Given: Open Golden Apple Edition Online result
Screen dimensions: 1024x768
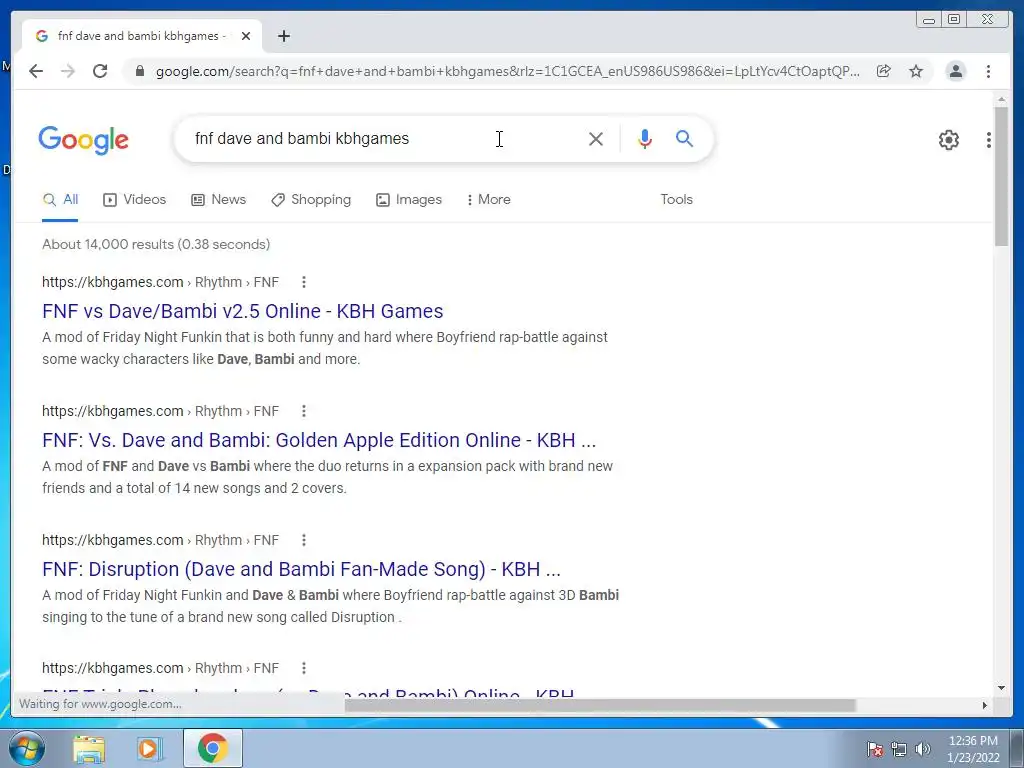Looking at the screenshot, I should 319,440.
